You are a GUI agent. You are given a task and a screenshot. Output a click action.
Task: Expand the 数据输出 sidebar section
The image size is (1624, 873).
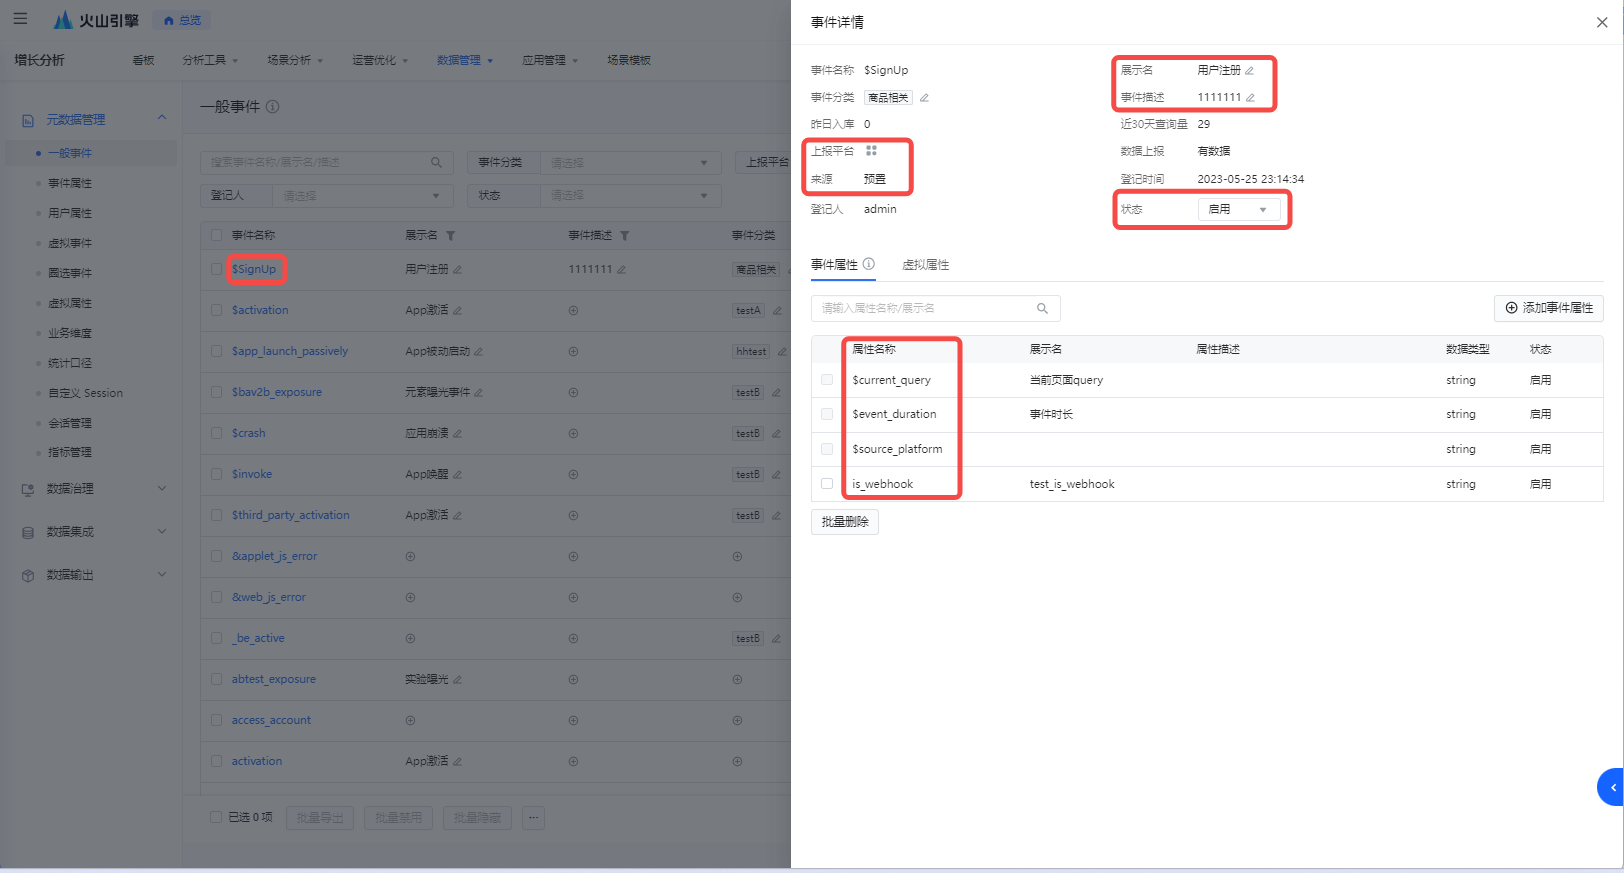[x=162, y=574]
